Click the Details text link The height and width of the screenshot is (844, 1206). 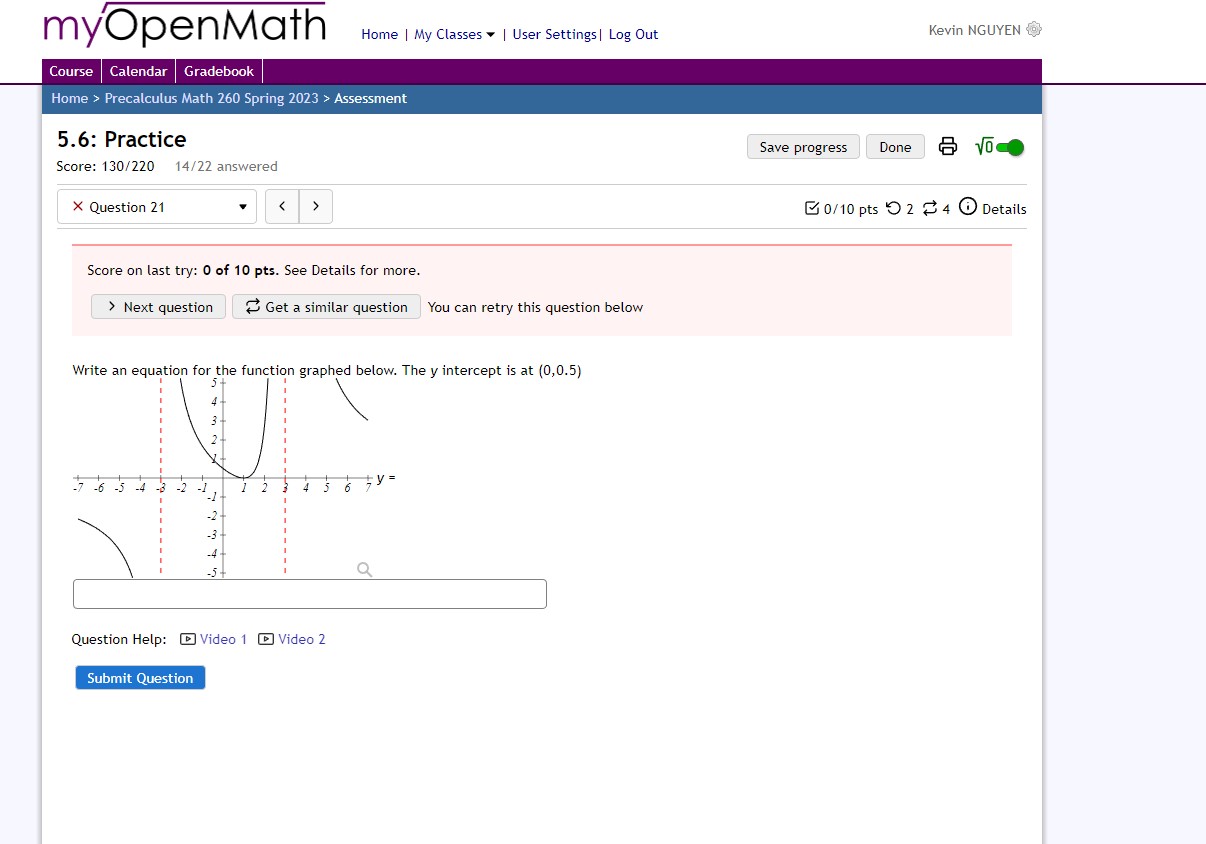click(x=1004, y=209)
